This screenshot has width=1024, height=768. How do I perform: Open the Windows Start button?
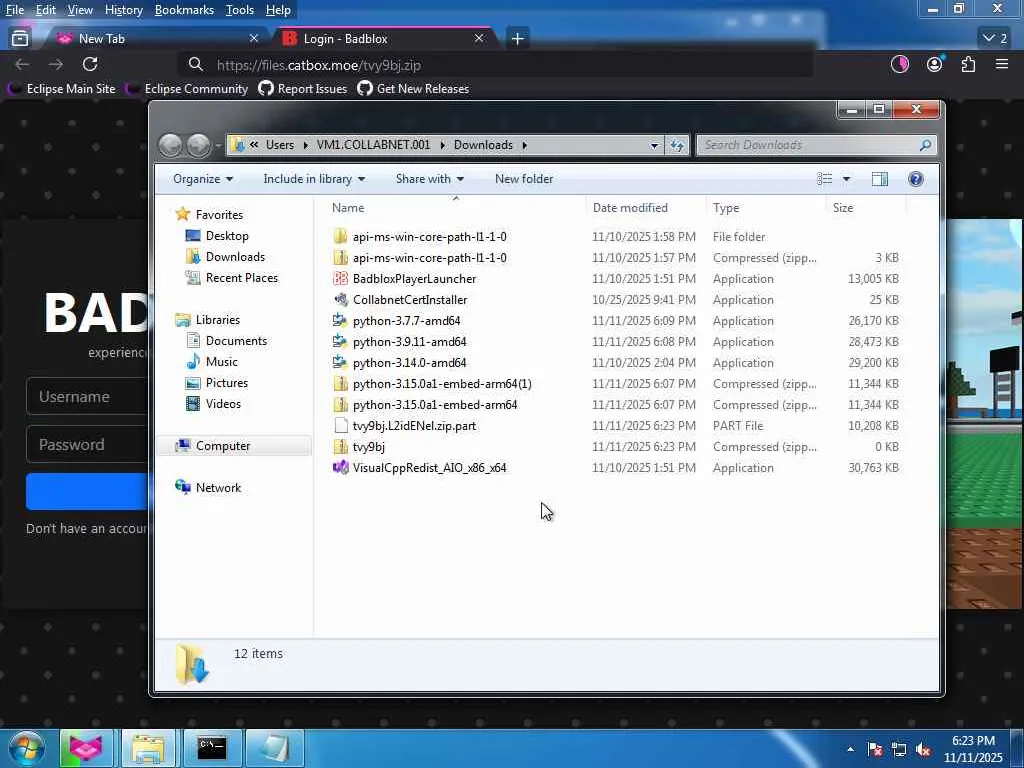(26, 748)
